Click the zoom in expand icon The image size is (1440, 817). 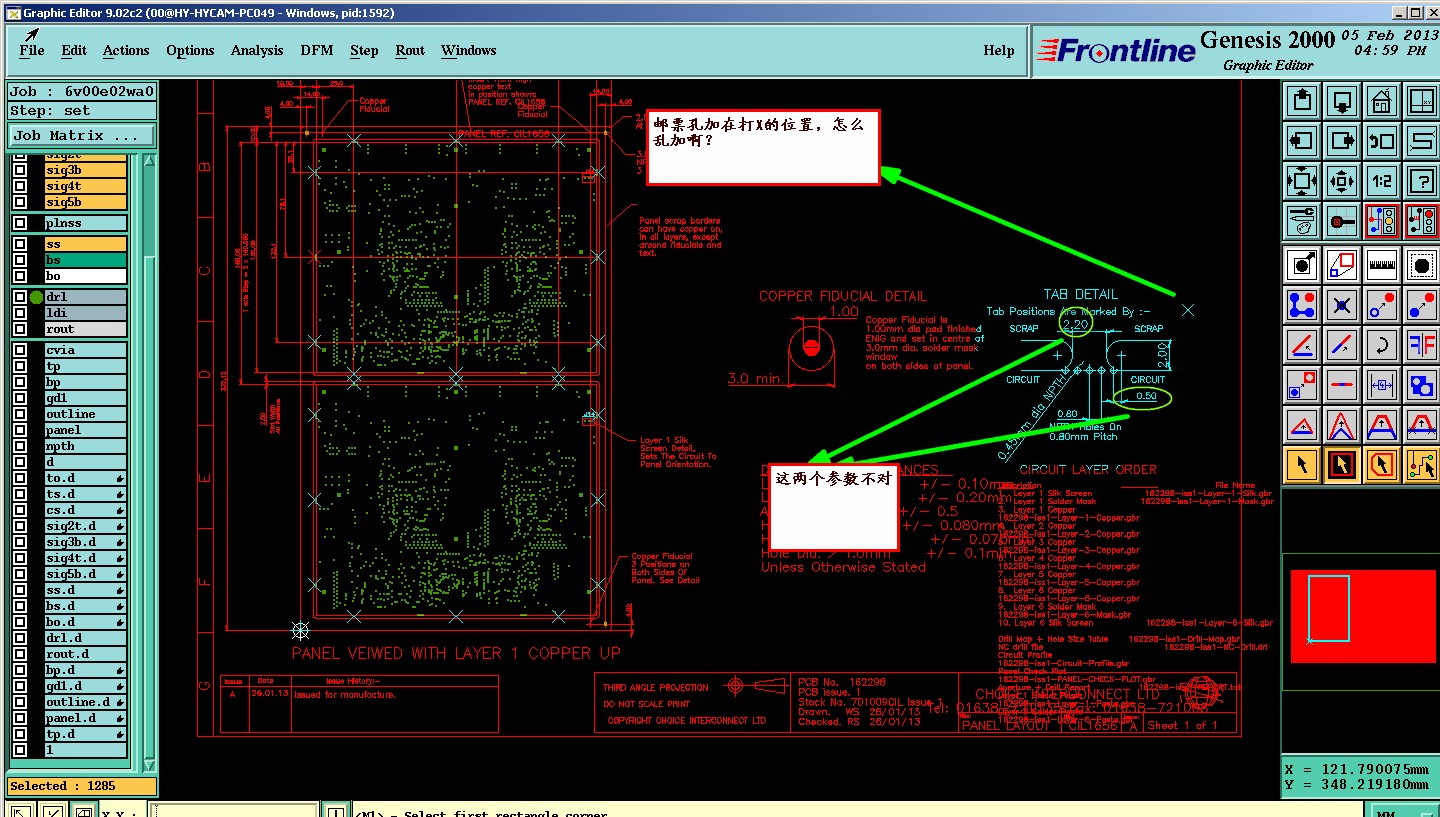point(1302,181)
